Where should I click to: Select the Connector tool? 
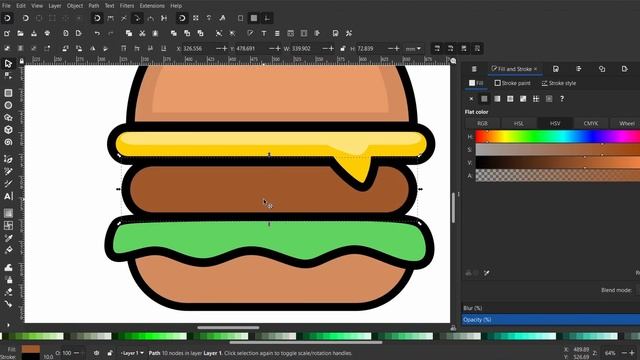tap(8, 304)
